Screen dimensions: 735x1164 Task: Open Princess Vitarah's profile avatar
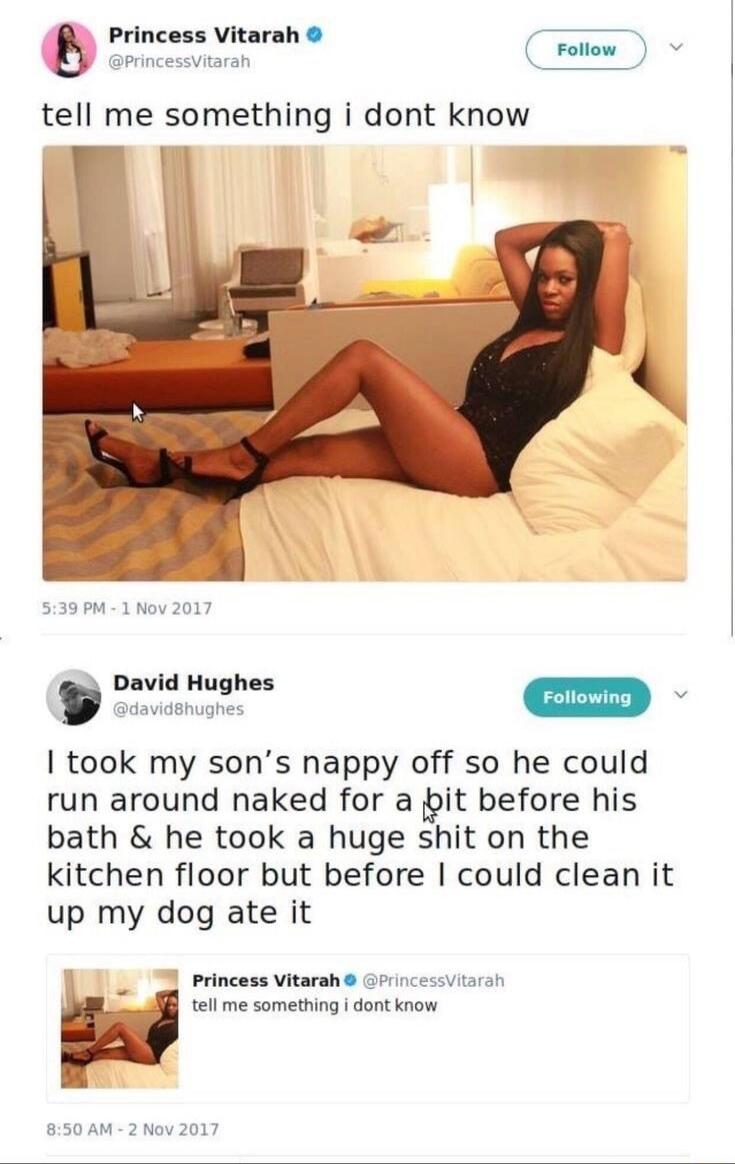(68, 50)
